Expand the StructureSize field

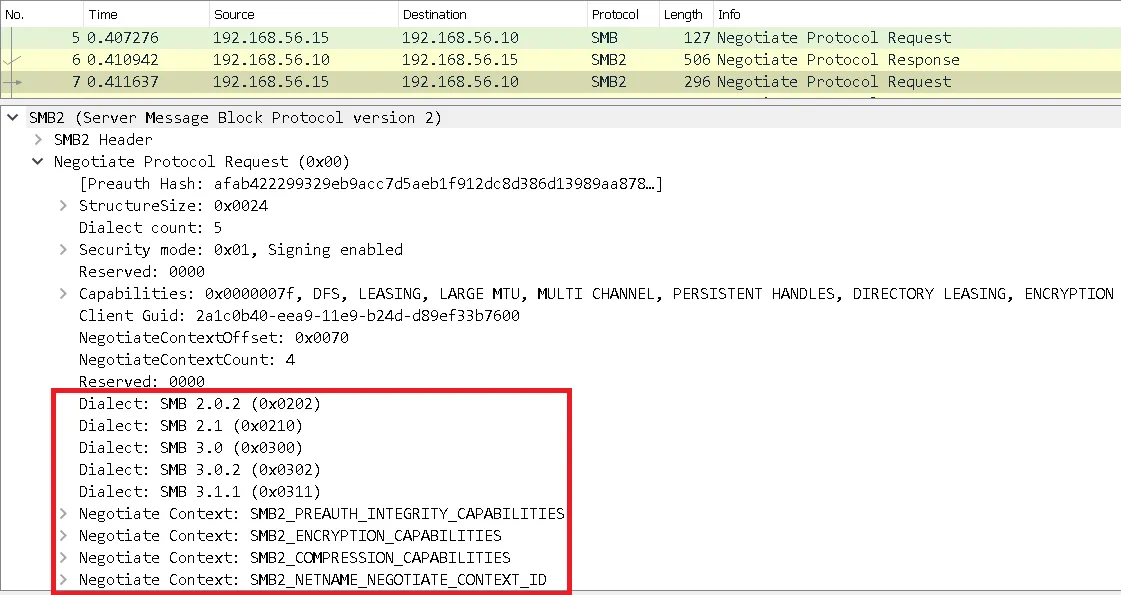coord(62,205)
